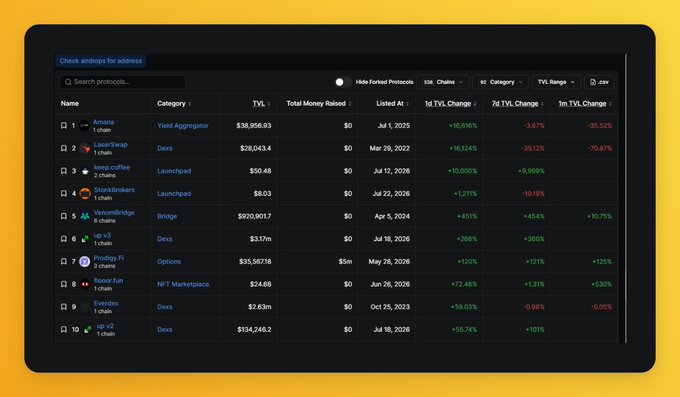Viewport: 680px width, 397px height.
Task: Open StonkBrokers' Launchpad category link
Action: tap(174, 194)
